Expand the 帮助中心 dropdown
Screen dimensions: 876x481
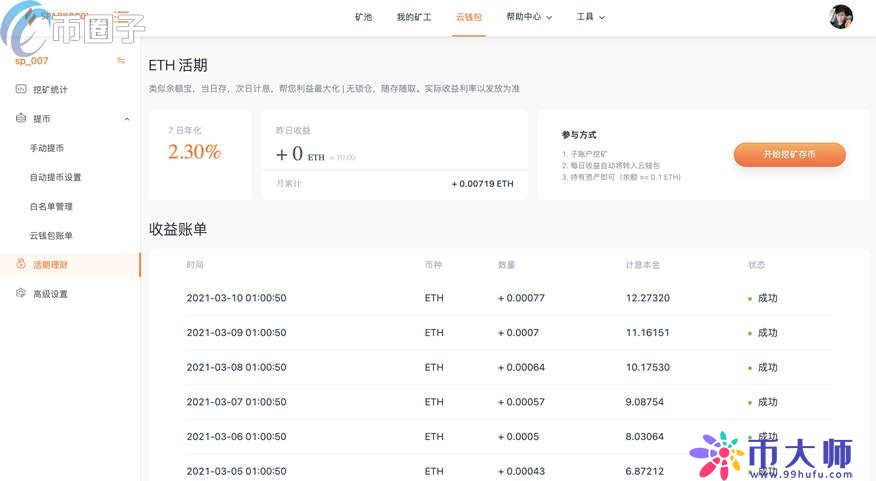coord(529,17)
